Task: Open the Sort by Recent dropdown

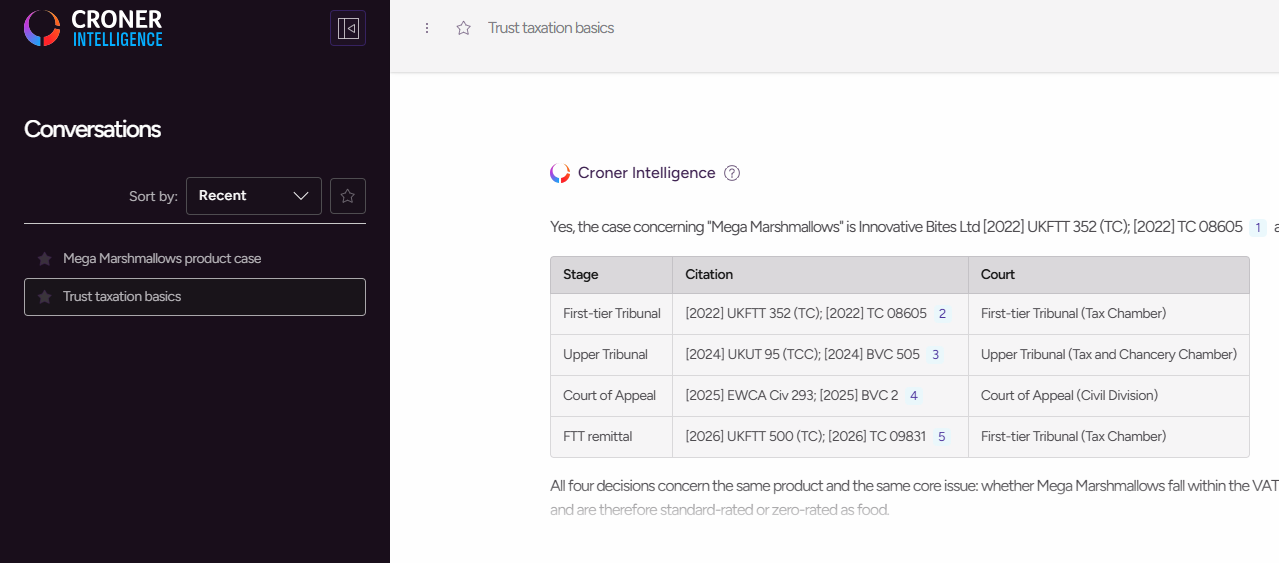Action: (254, 196)
